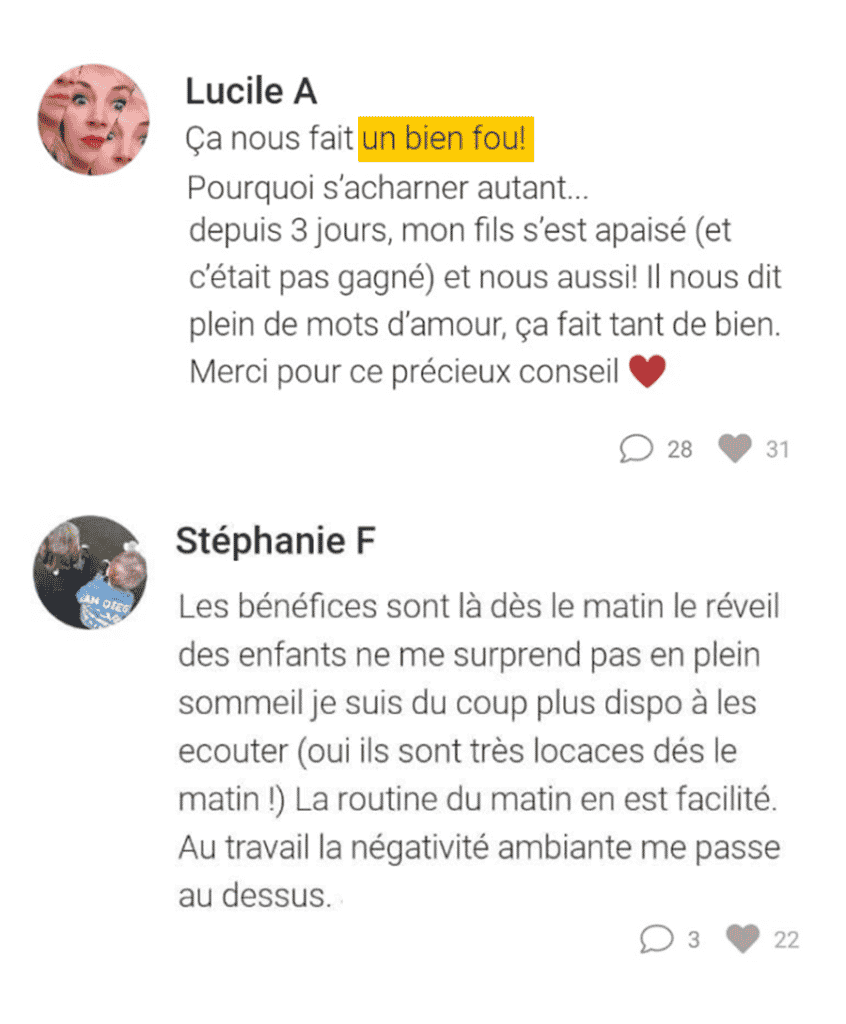
Task: Like Stéphanie F's comment with heart icon
Action: coord(742,939)
